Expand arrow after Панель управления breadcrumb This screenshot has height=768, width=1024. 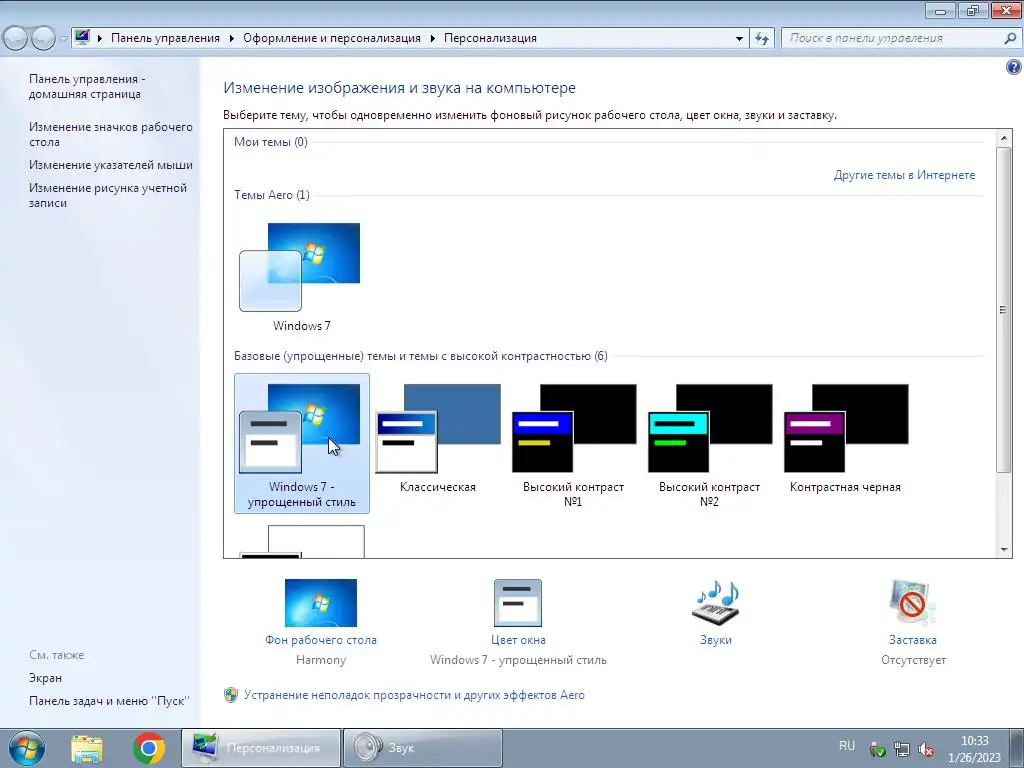pyautogui.click(x=232, y=38)
